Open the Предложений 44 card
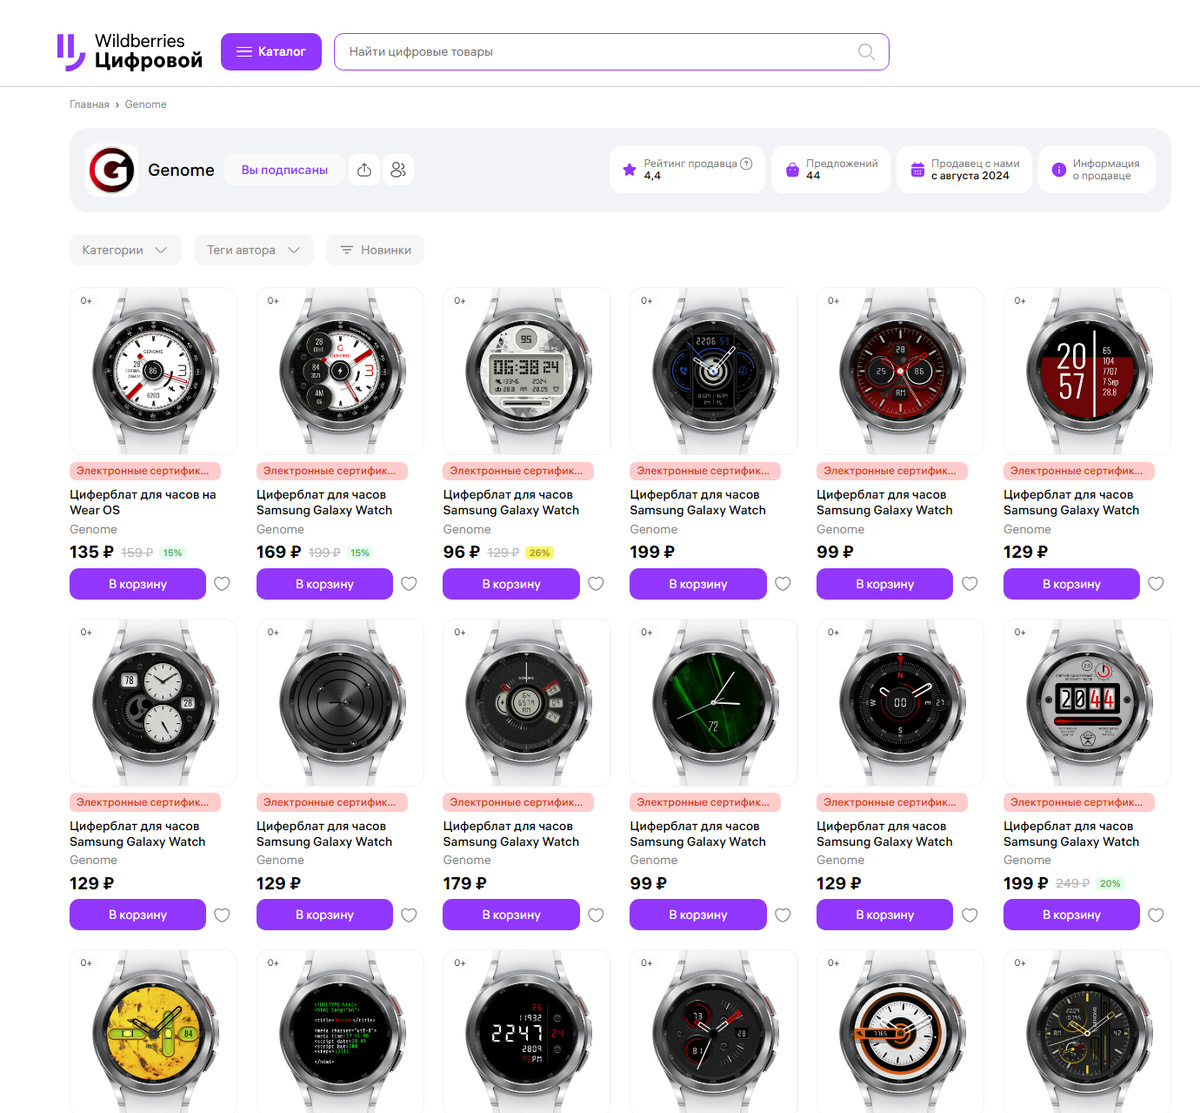The image size is (1200, 1113). tap(831, 170)
